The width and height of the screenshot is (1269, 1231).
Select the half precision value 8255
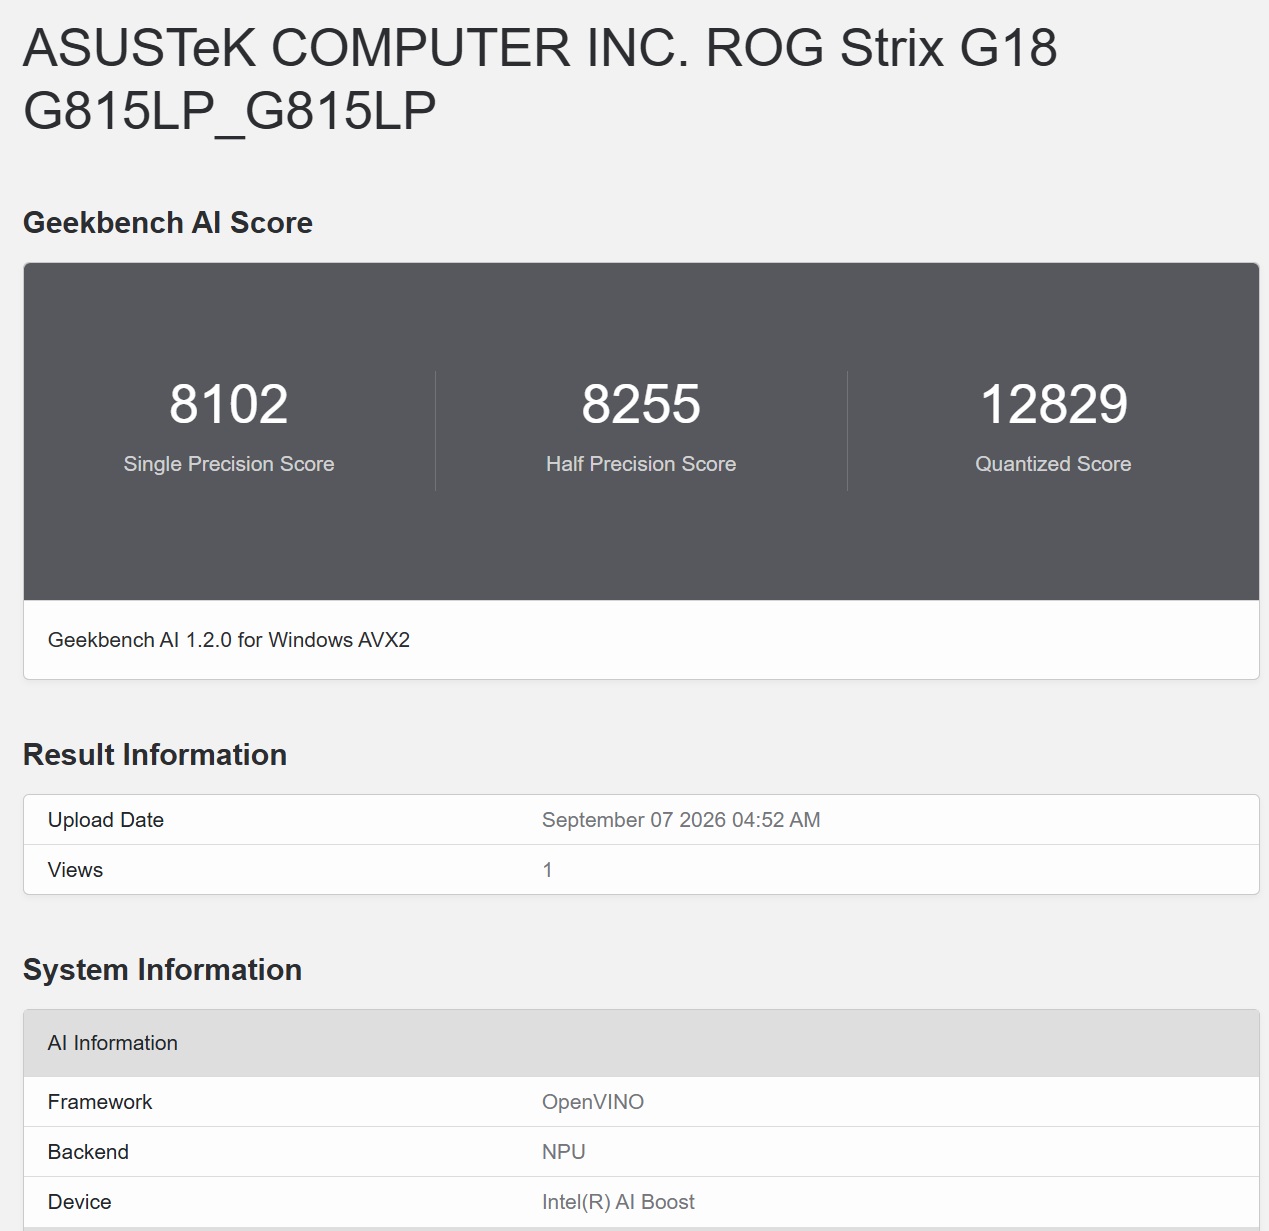[641, 404]
